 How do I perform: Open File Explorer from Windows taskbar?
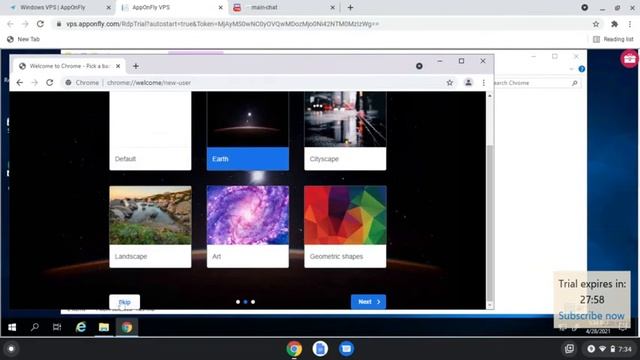pyautogui.click(x=104, y=327)
